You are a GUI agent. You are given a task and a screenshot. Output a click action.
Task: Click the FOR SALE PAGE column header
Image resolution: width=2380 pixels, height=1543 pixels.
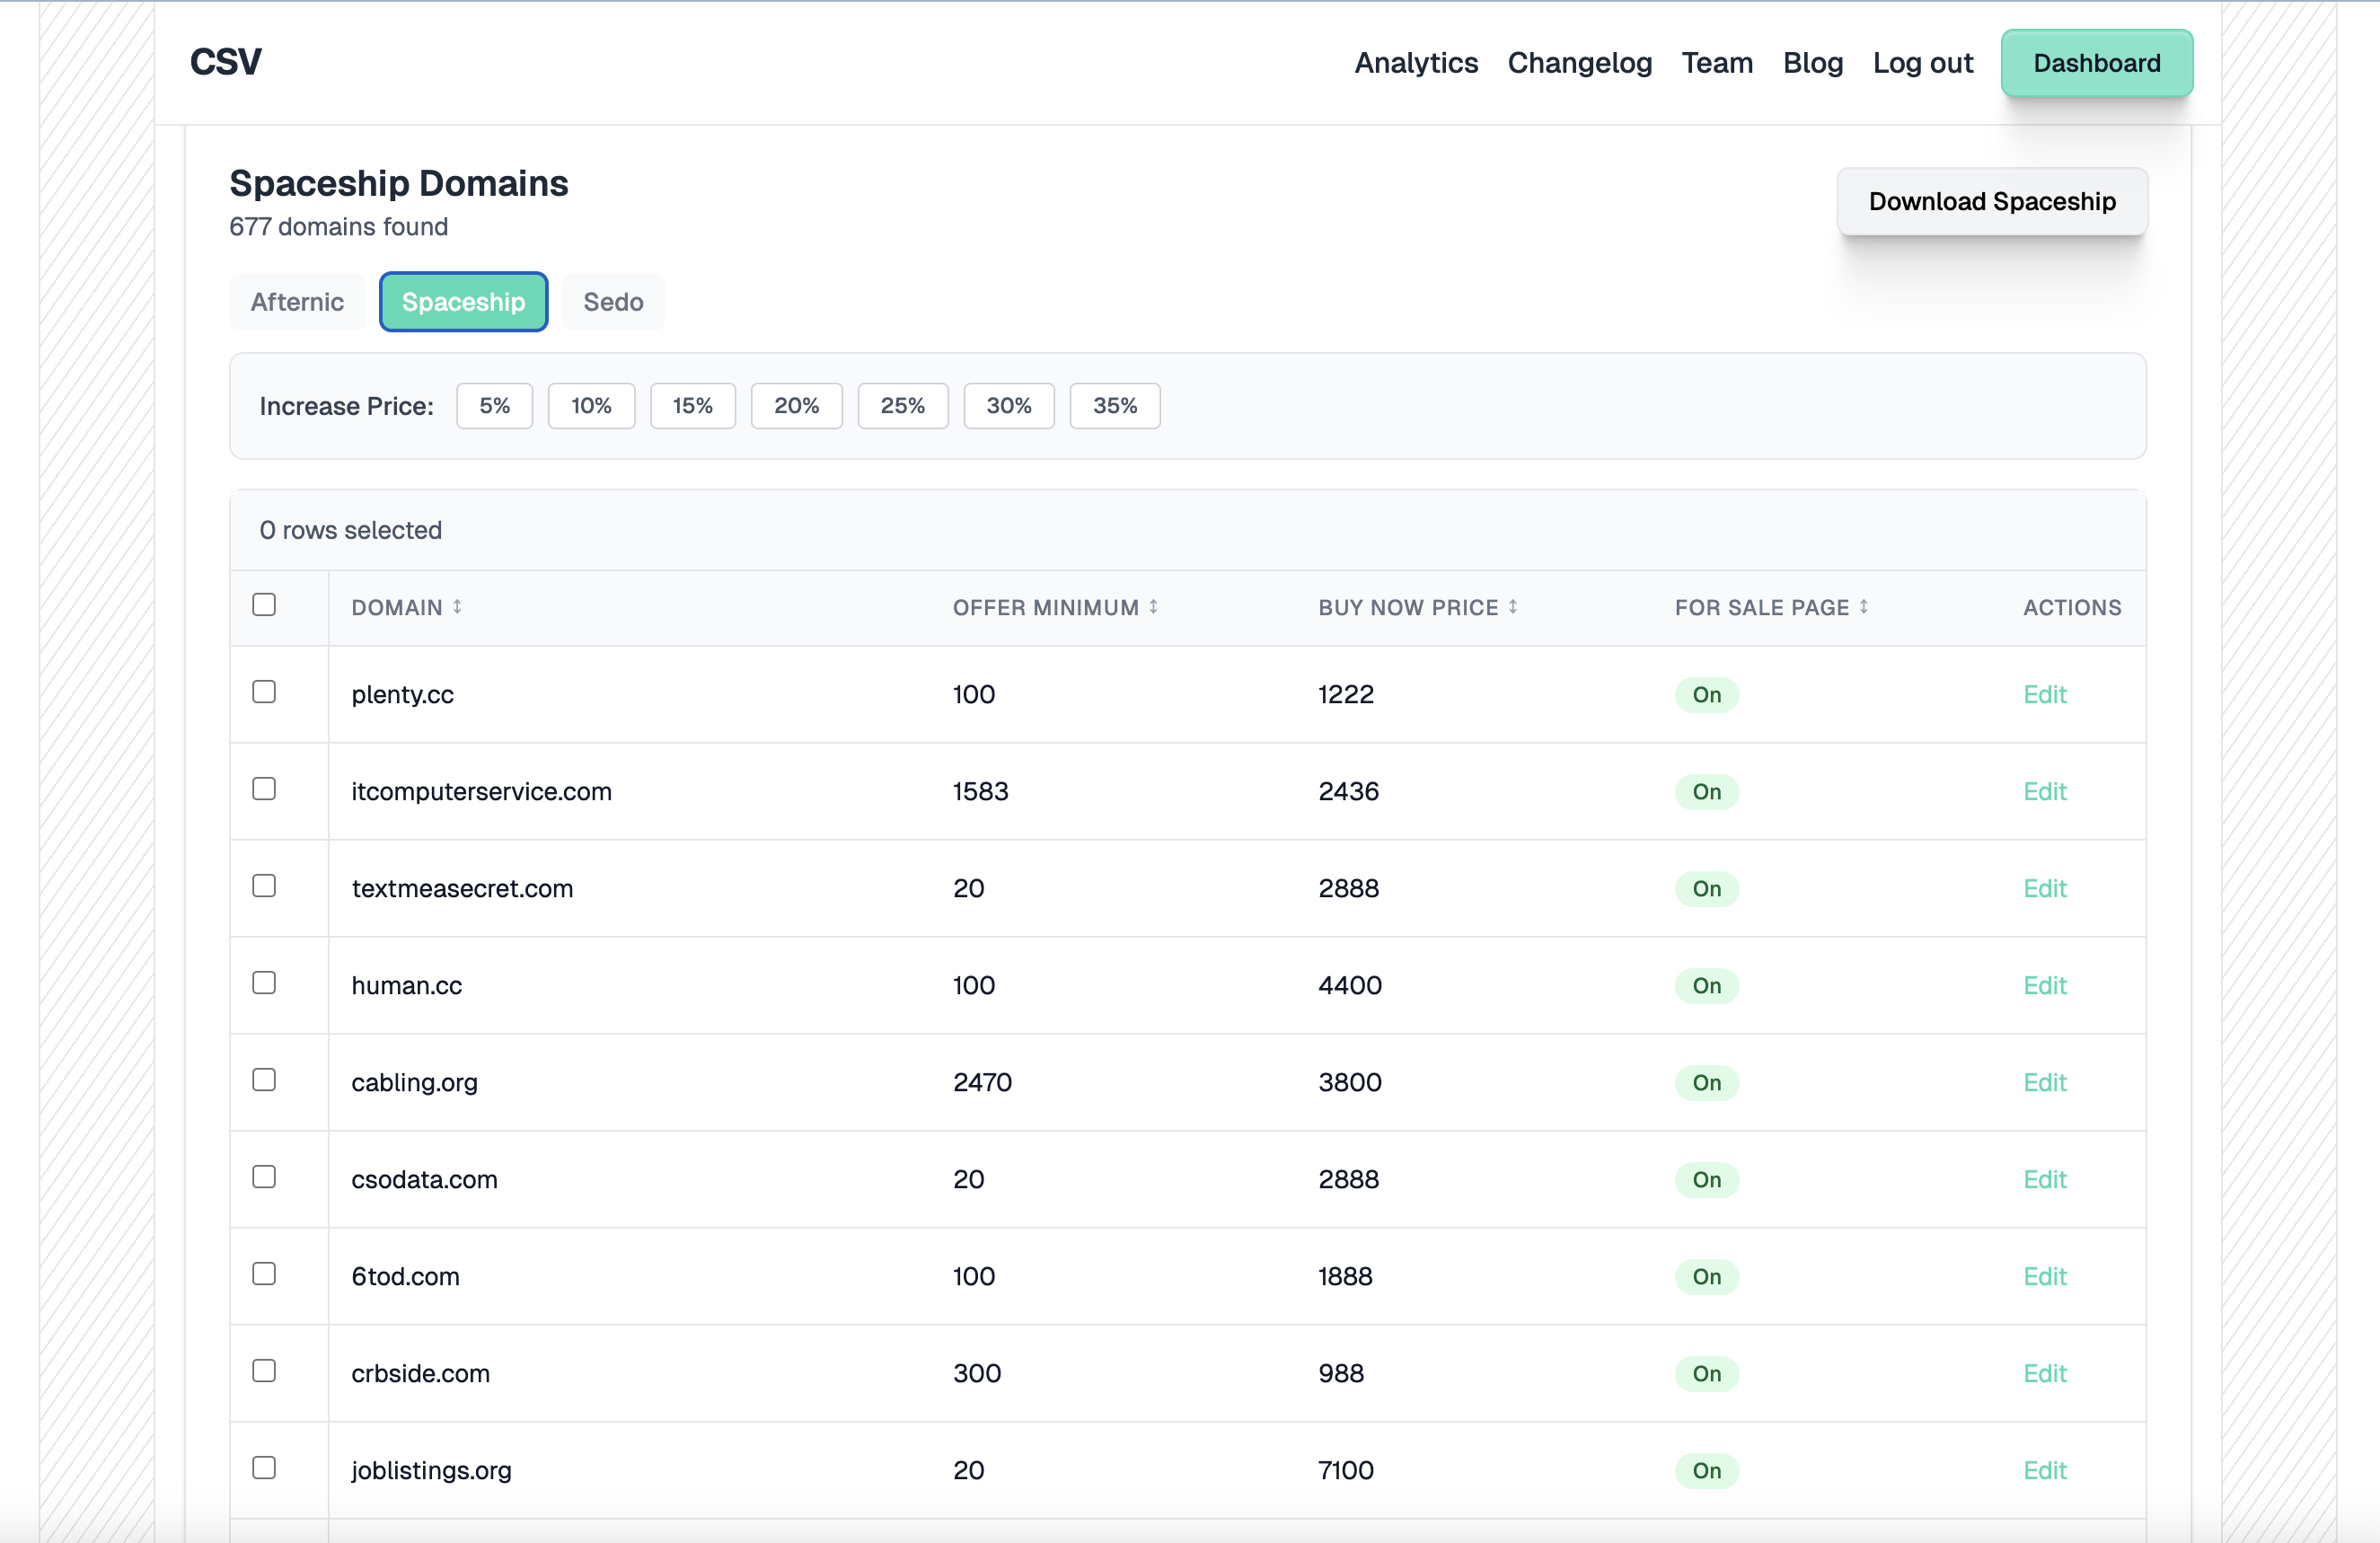(x=1762, y=607)
